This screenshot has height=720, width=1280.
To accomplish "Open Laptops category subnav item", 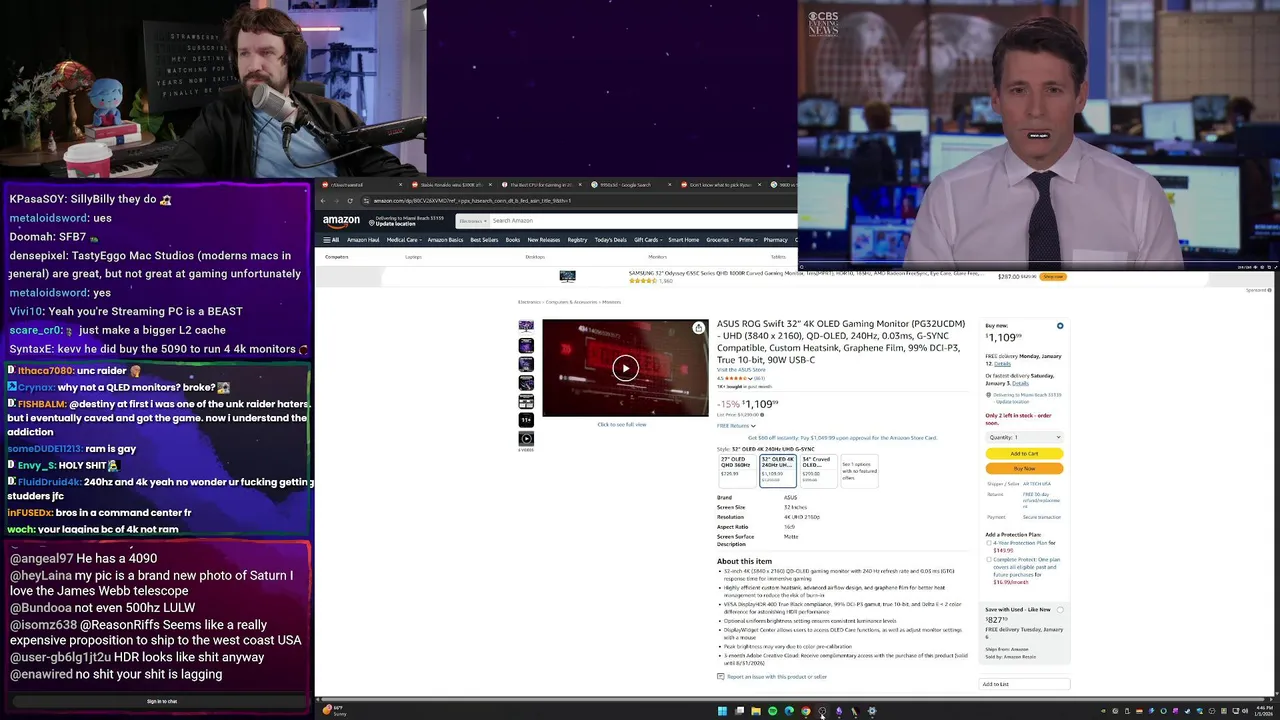I will click(413, 257).
